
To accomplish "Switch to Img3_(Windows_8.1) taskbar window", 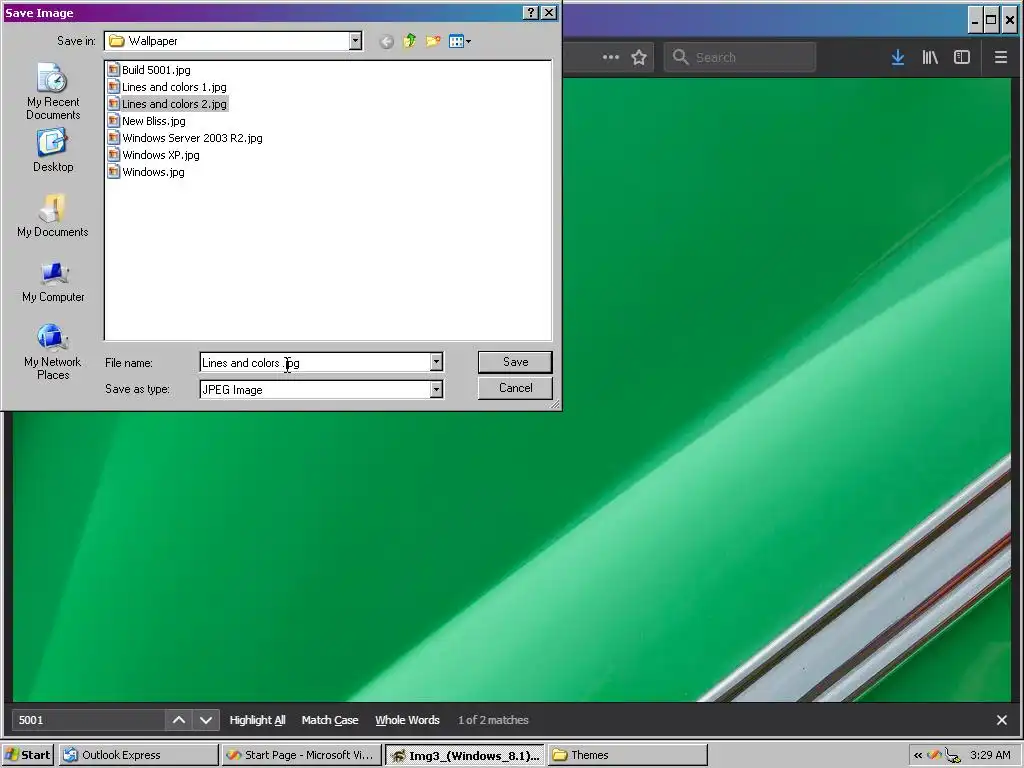I will point(464,756).
